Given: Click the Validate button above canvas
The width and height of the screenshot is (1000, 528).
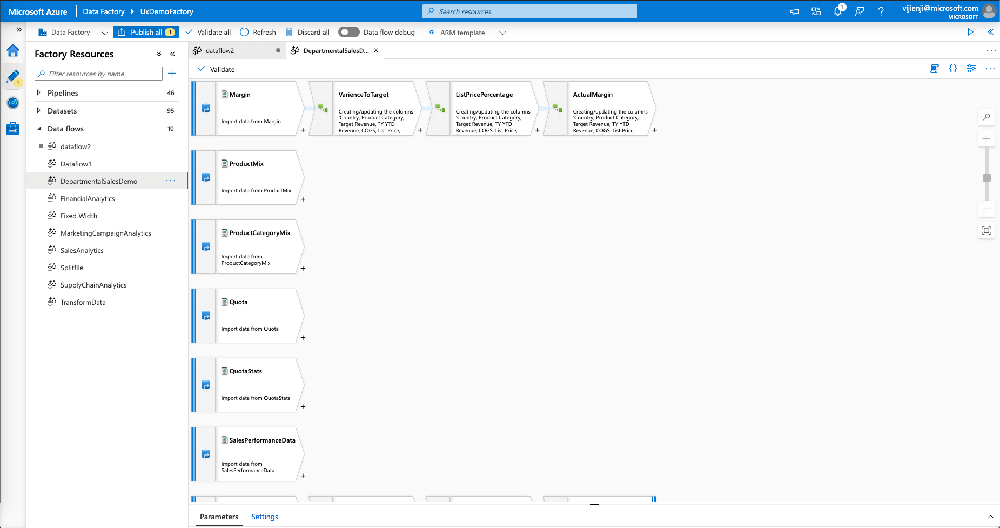Looking at the screenshot, I should 216,69.
